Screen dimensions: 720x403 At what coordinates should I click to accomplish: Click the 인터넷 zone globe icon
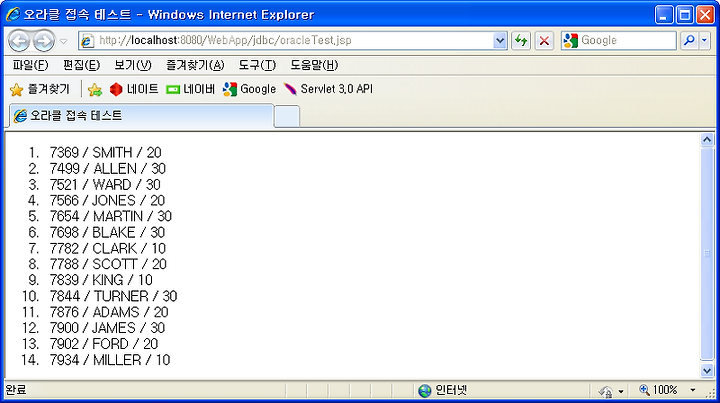click(425, 391)
